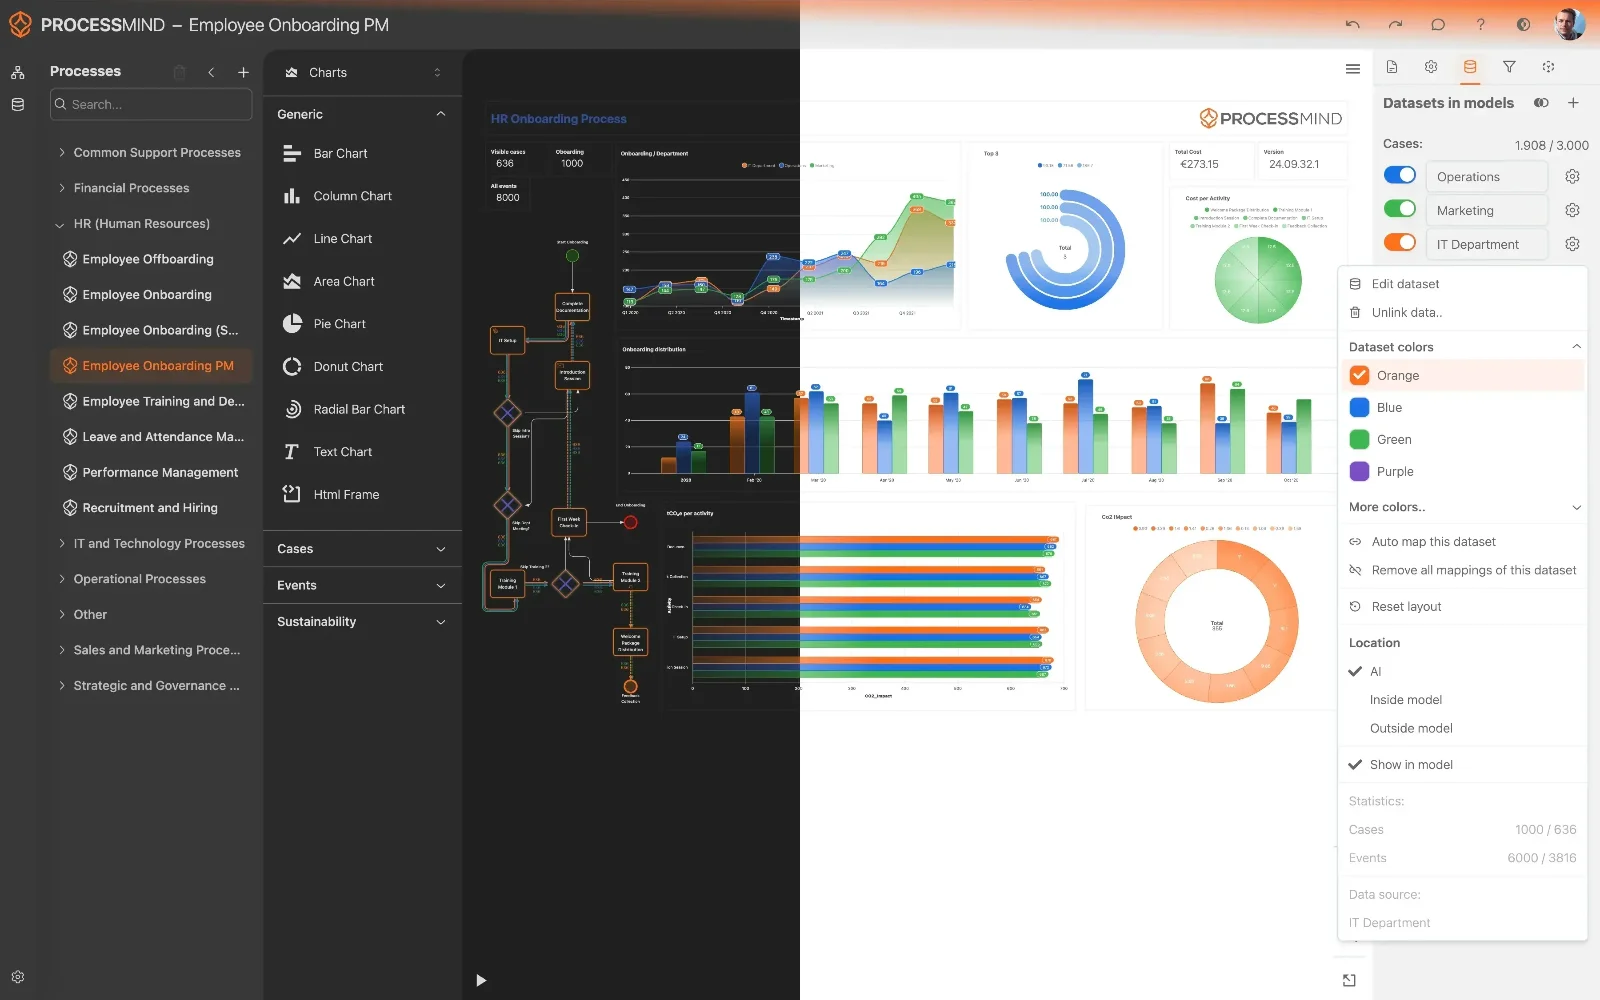Screen dimensions: 1600x1000
Task: Open the comments bubble icon
Action: (1438, 25)
